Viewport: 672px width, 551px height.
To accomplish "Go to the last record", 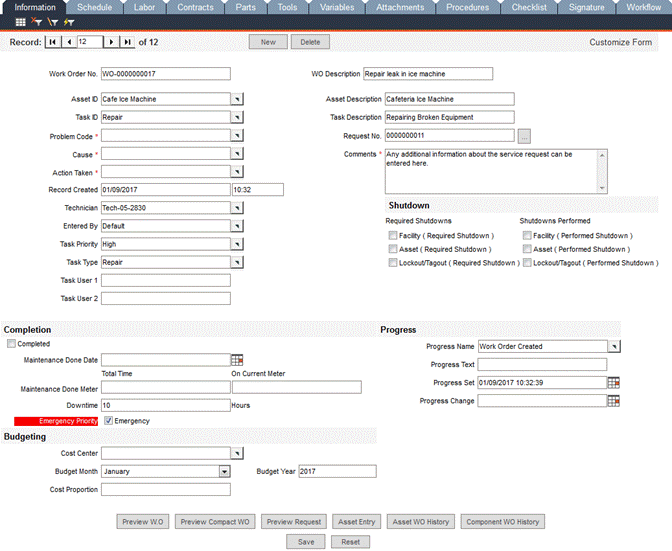I will [x=127, y=43].
